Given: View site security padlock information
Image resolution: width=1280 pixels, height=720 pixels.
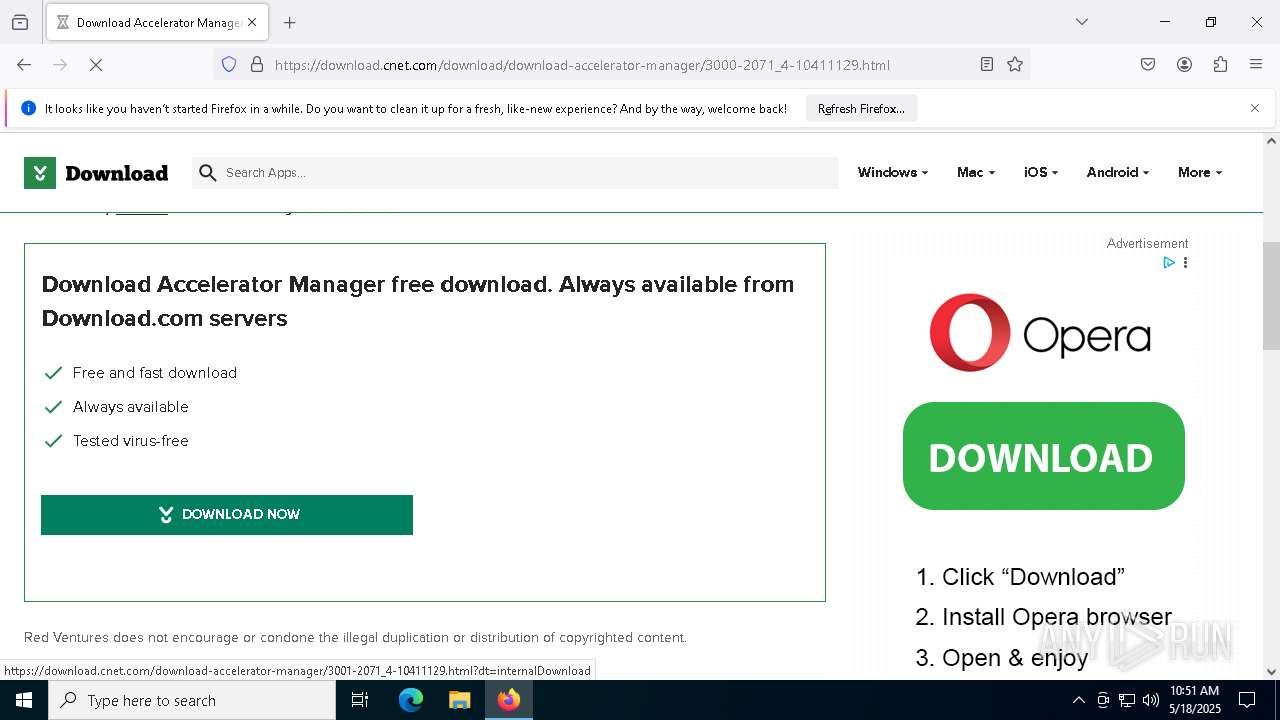Looking at the screenshot, I should tap(257, 65).
